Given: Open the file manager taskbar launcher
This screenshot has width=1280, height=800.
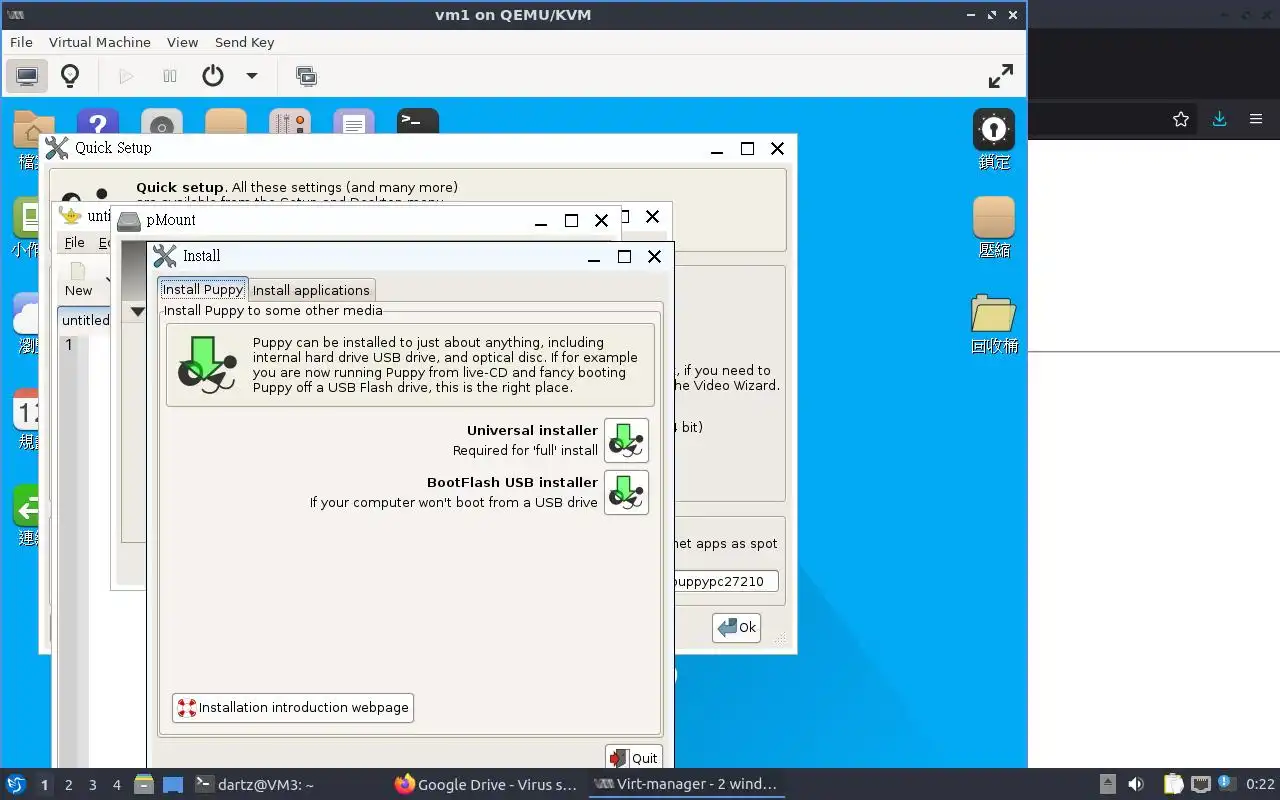Looking at the screenshot, I should pyautogui.click(x=144, y=785).
